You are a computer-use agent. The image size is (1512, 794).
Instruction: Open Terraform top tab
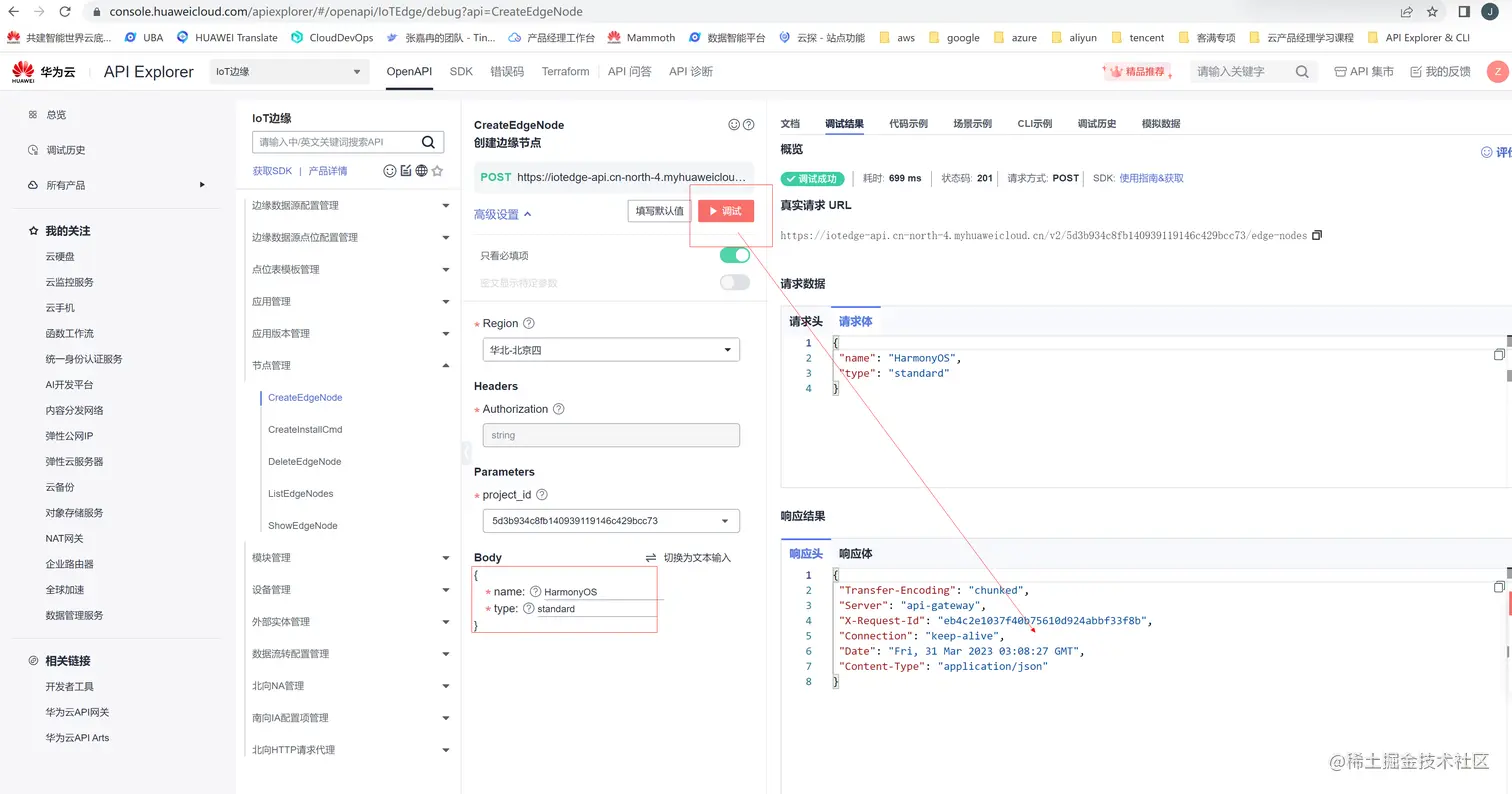click(x=565, y=72)
